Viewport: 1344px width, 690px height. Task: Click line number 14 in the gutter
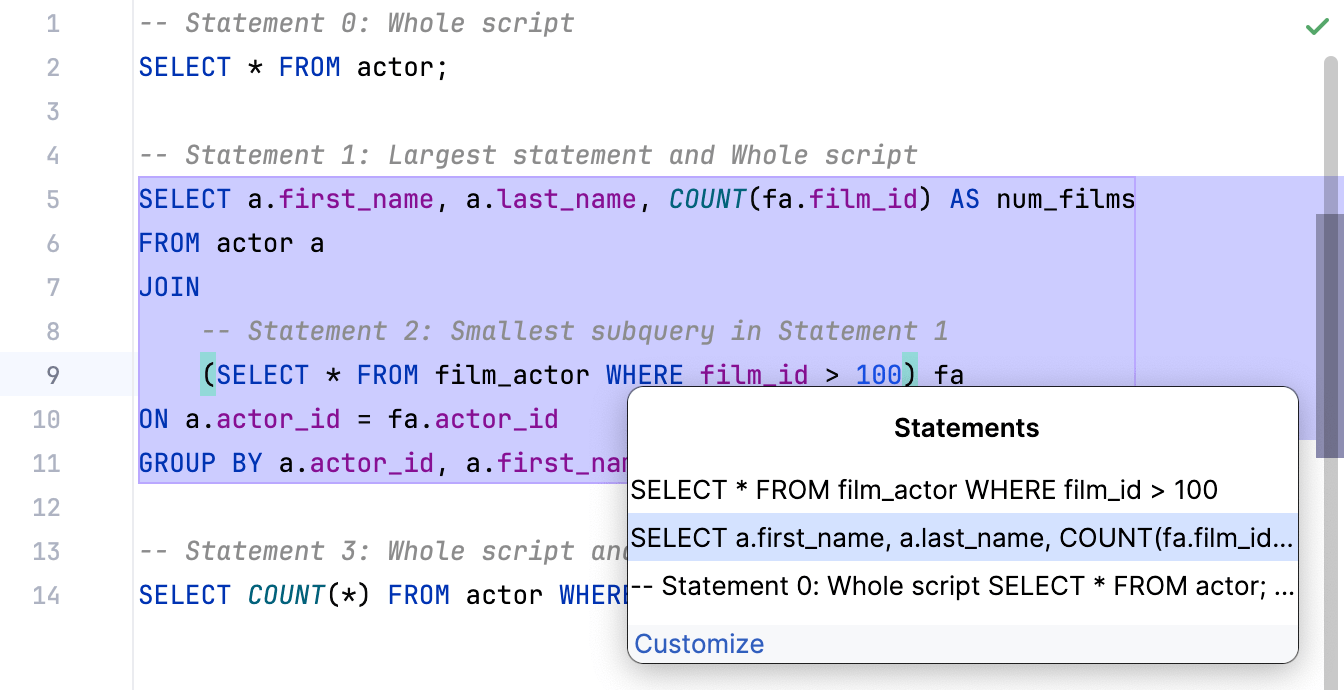(46, 595)
